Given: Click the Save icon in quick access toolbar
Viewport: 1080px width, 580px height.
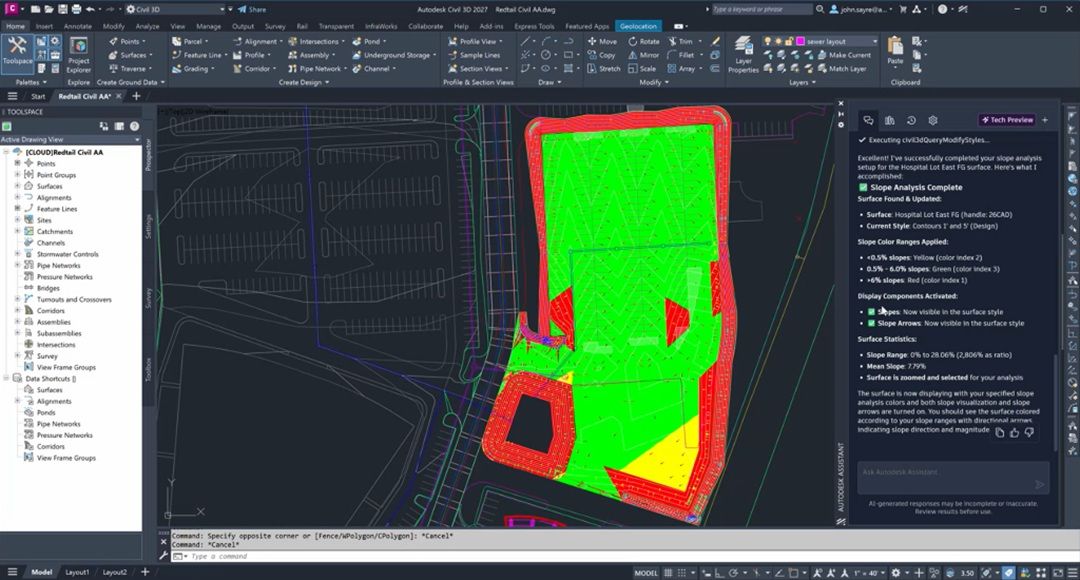Looking at the screenshot, I should point(63,10).
